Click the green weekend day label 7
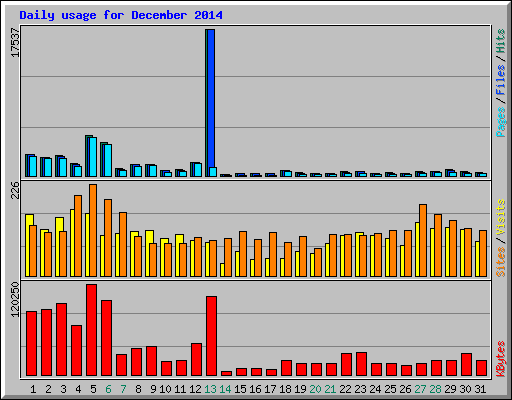 [x=123, y=389]
